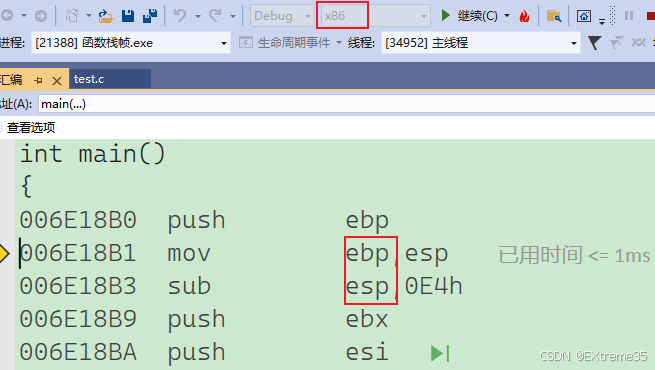Click the Redo icon

coord(216,16)
